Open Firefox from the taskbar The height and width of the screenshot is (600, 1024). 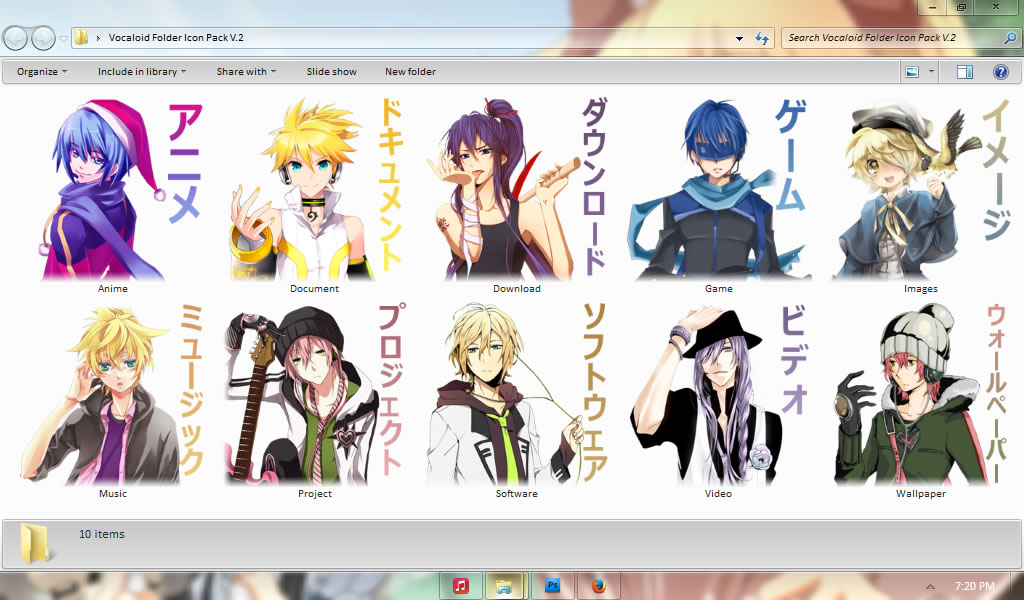[x=598, y=586]
